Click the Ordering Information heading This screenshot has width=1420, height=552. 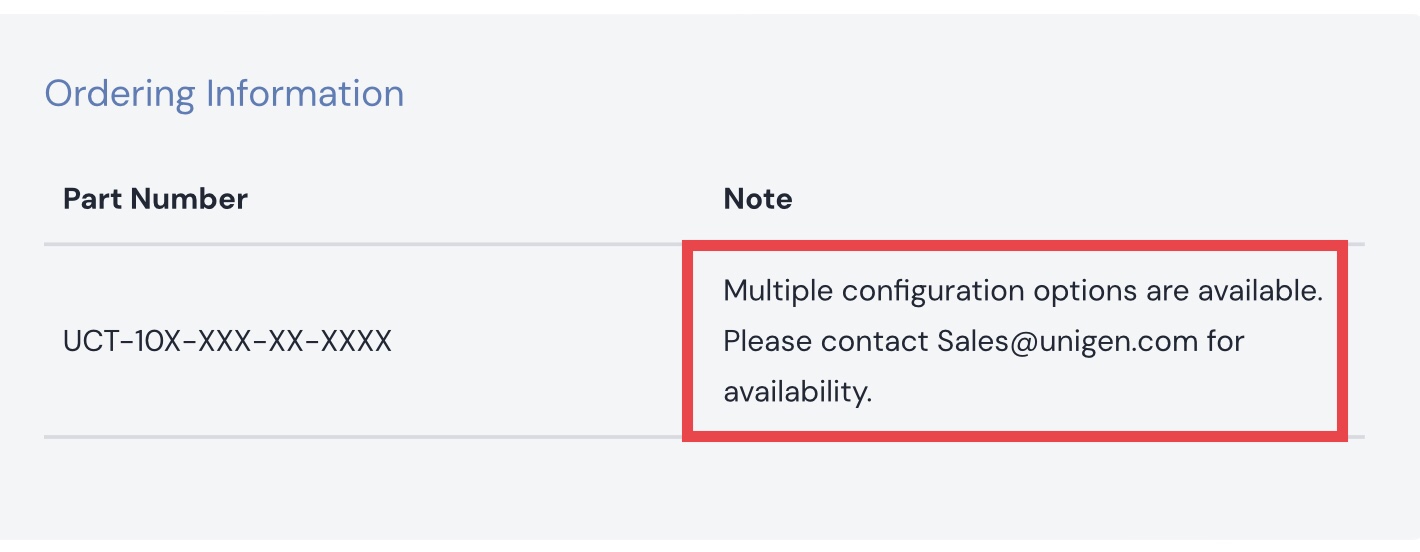coord(224,94)
